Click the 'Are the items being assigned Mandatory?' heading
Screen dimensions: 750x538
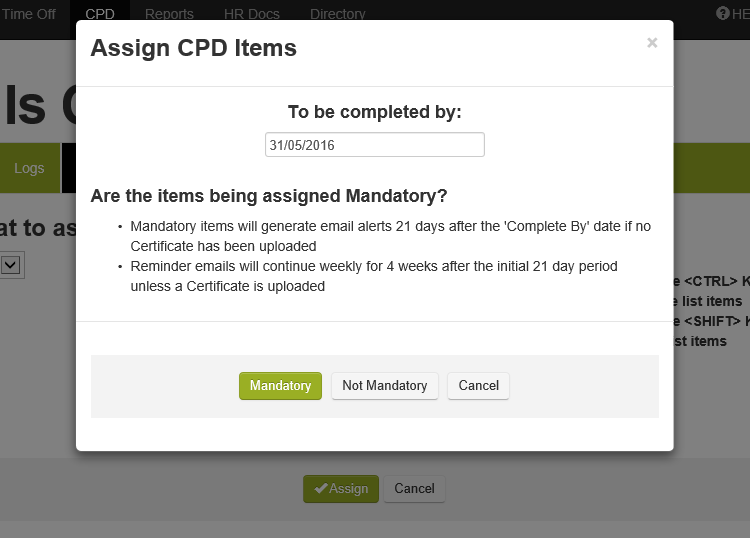268,195
